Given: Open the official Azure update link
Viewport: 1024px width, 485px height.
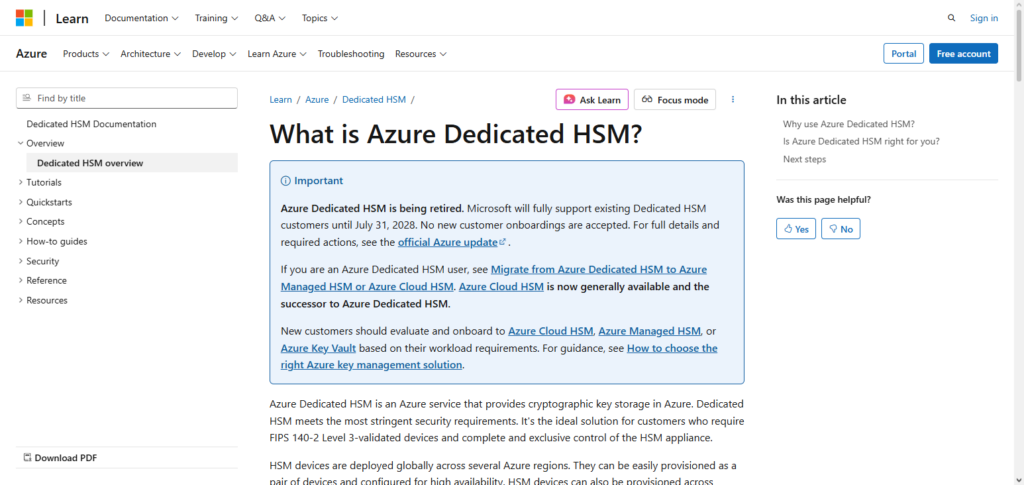Looking at the screenshot, I should pos(452,242).
